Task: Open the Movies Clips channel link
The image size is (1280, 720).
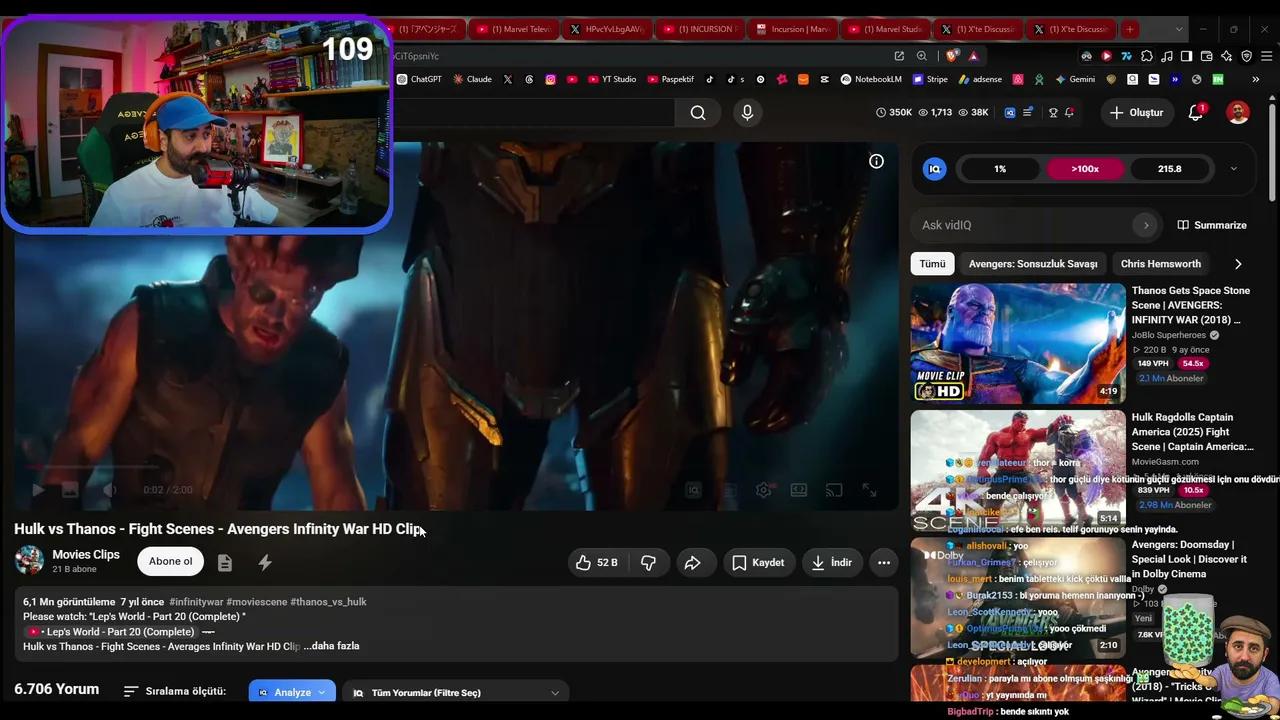Action: click(x=86, y=555)
